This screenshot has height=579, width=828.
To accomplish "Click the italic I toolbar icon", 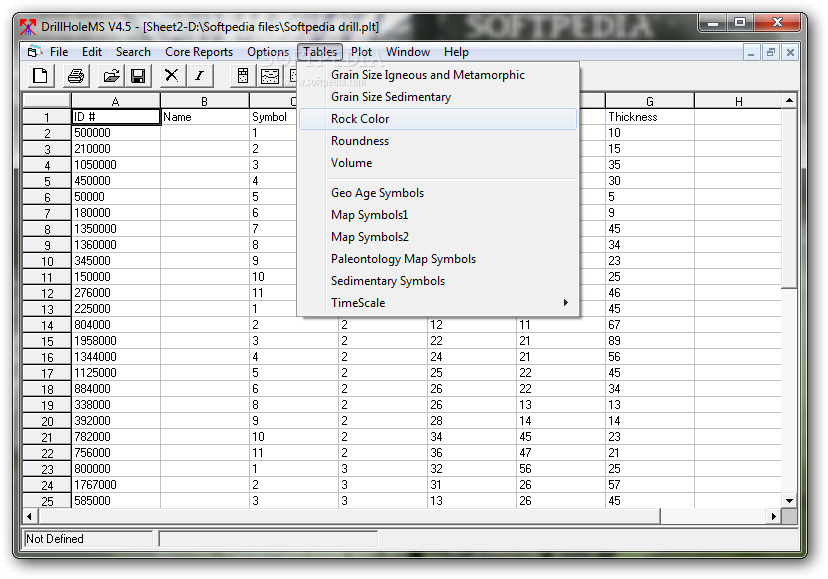I will coord(200,76).
